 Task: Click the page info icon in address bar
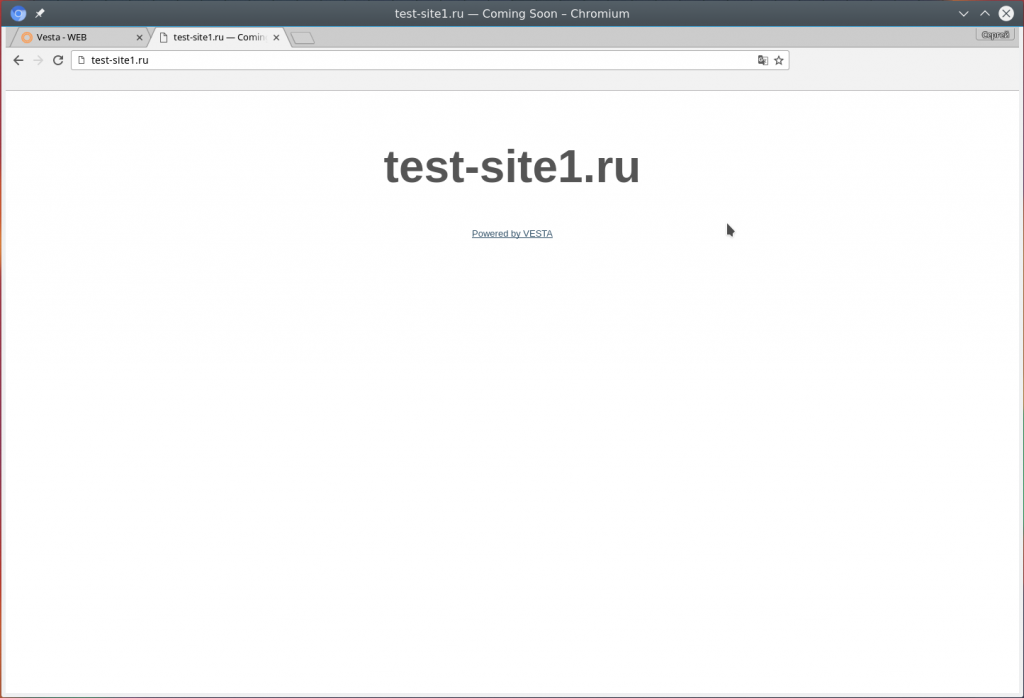(x=82, y=60)
